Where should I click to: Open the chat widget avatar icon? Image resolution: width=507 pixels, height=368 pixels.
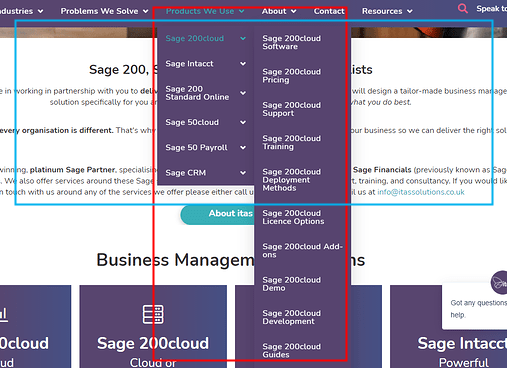coord(499,283)
